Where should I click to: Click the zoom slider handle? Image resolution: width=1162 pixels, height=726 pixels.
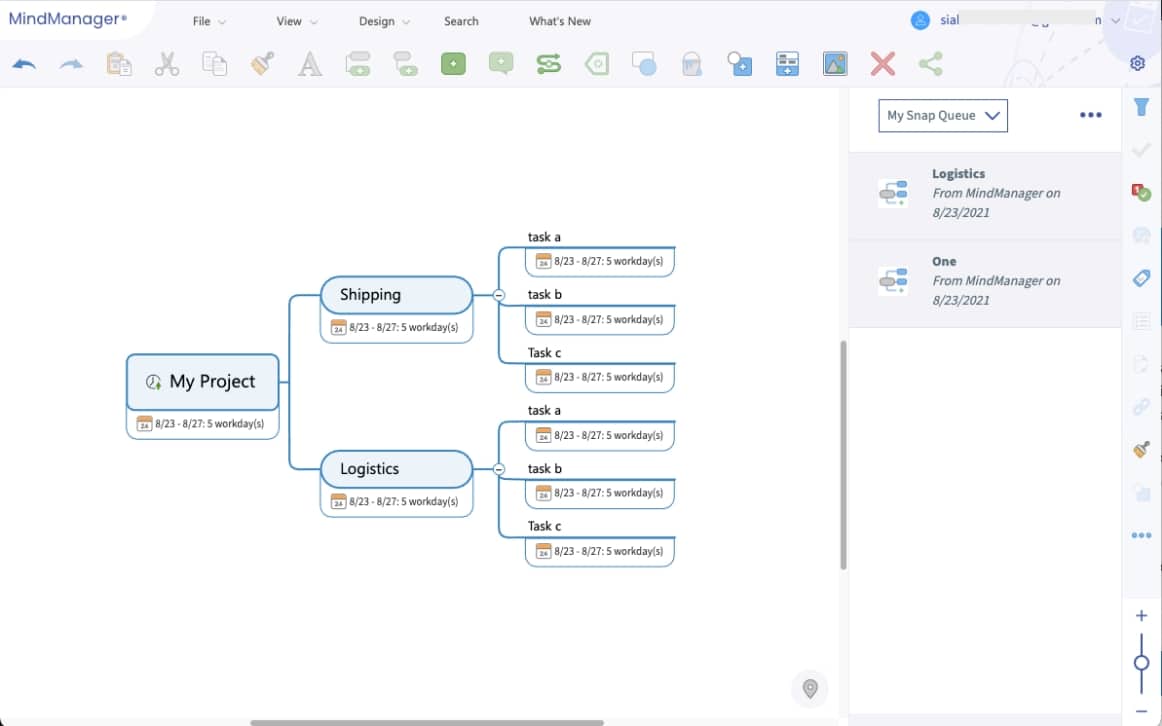tap(1141, 663)
